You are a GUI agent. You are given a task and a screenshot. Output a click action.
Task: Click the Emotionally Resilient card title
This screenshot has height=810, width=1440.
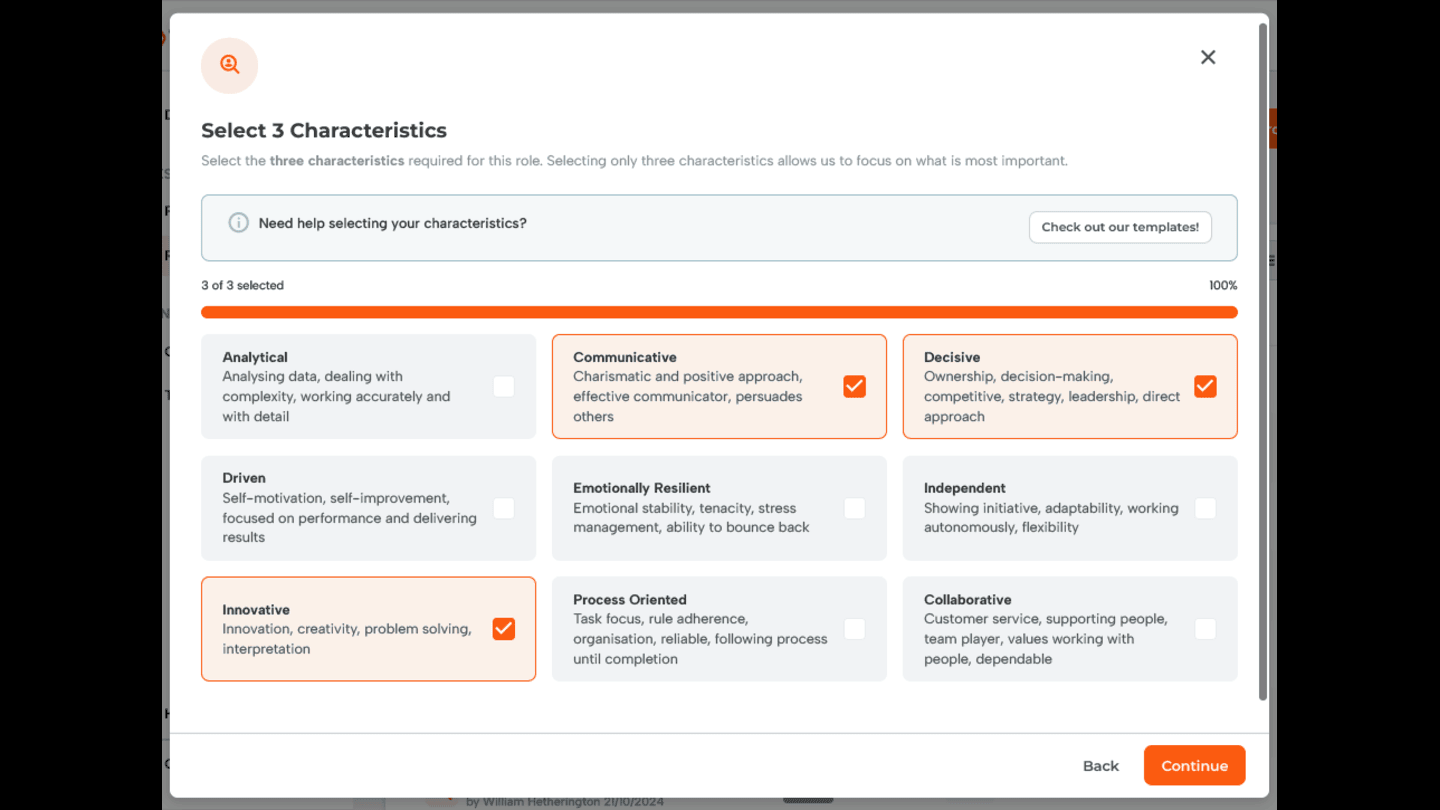[642, 488]
